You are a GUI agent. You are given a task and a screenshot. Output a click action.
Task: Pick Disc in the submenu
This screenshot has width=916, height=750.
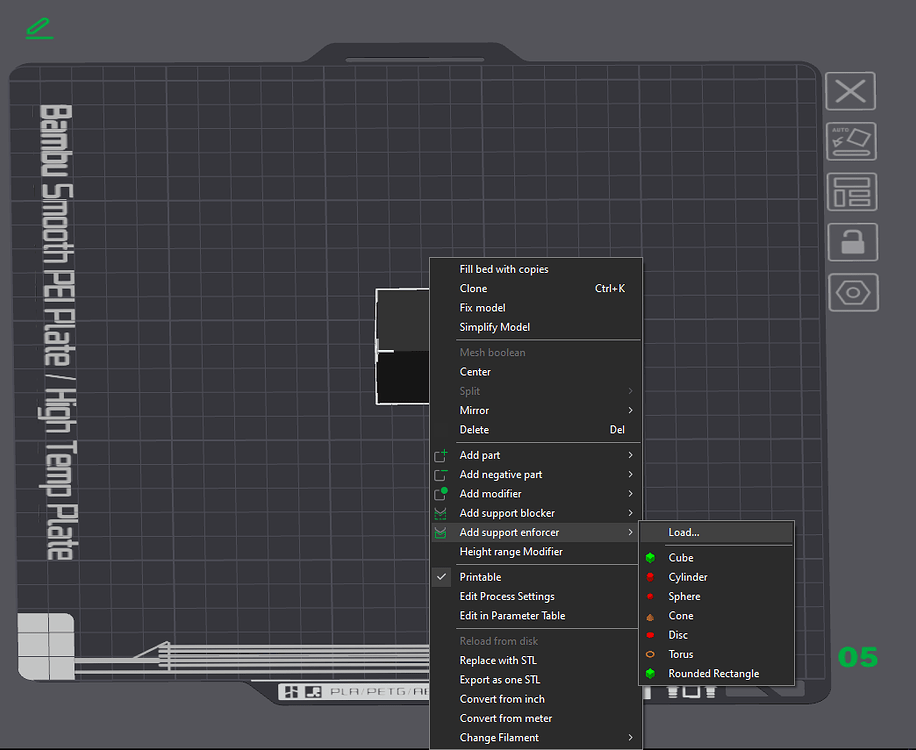[717, 635]
